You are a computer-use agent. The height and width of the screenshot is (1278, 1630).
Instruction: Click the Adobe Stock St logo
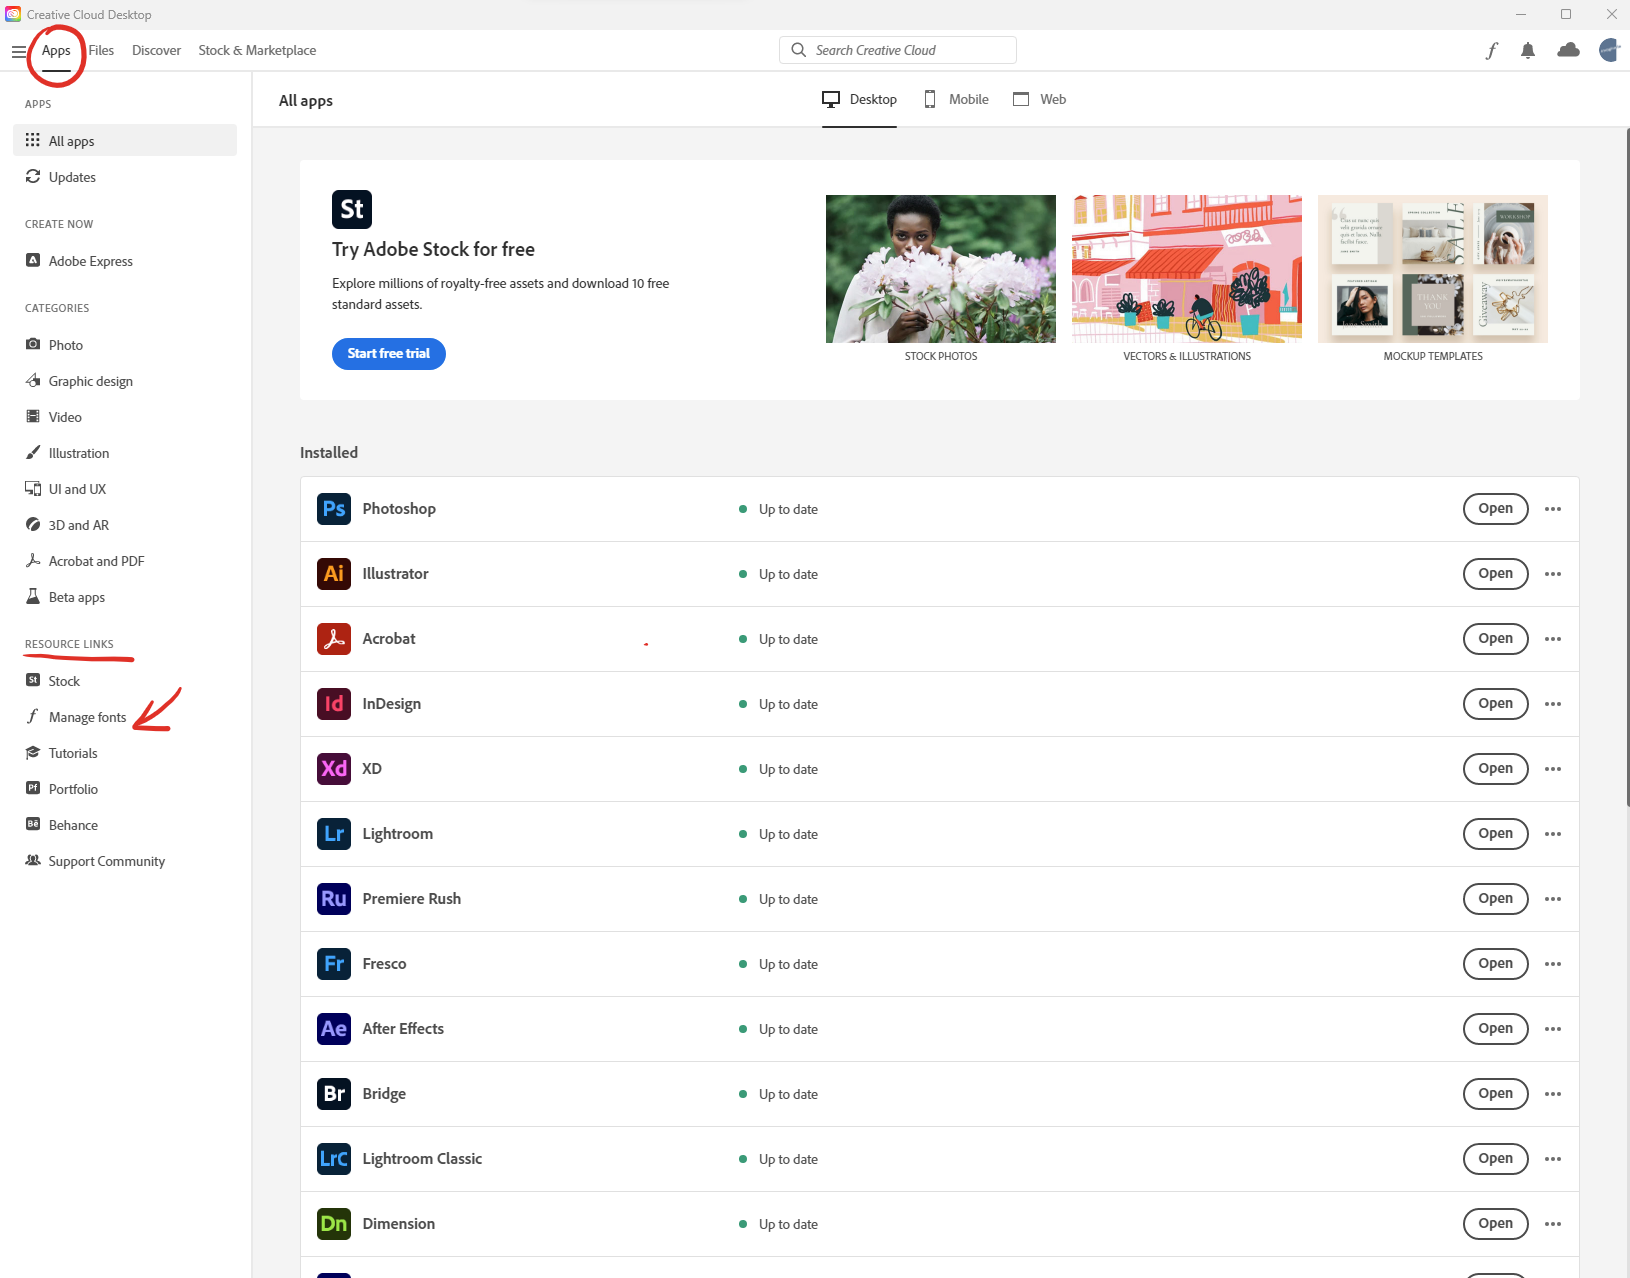click(x=352, y=209)
